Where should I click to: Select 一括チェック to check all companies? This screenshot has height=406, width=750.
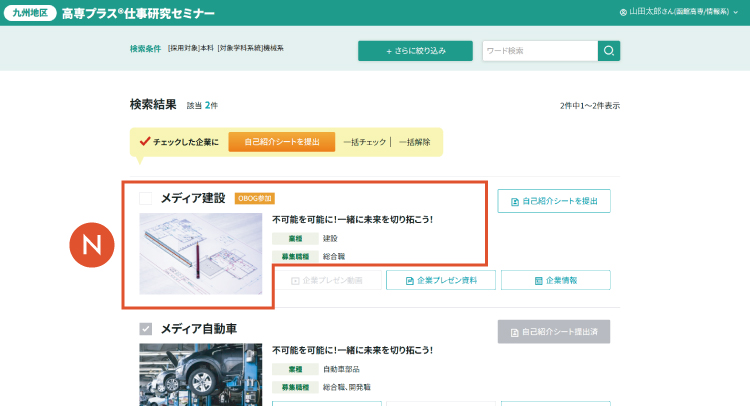pyautogui.click(x=365, y=142)
